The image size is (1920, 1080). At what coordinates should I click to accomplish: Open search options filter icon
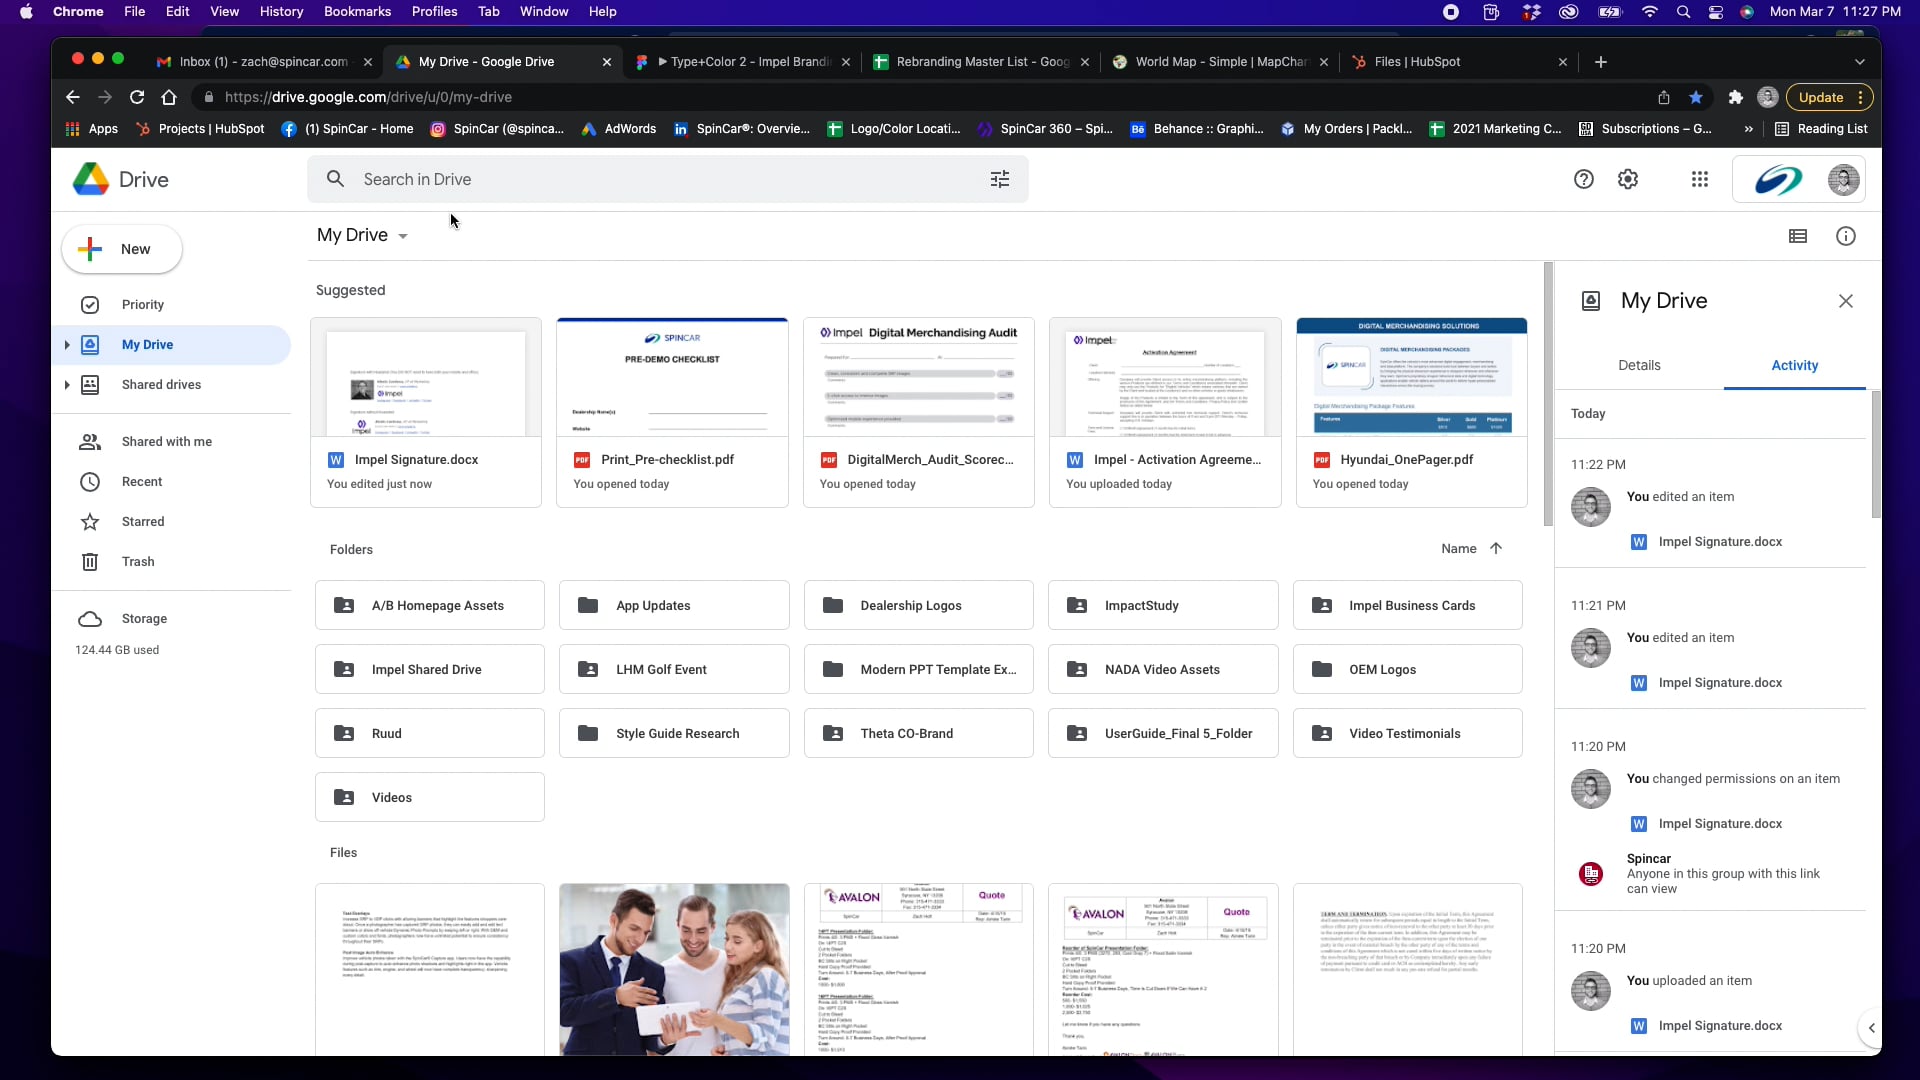tap(999, 179)
